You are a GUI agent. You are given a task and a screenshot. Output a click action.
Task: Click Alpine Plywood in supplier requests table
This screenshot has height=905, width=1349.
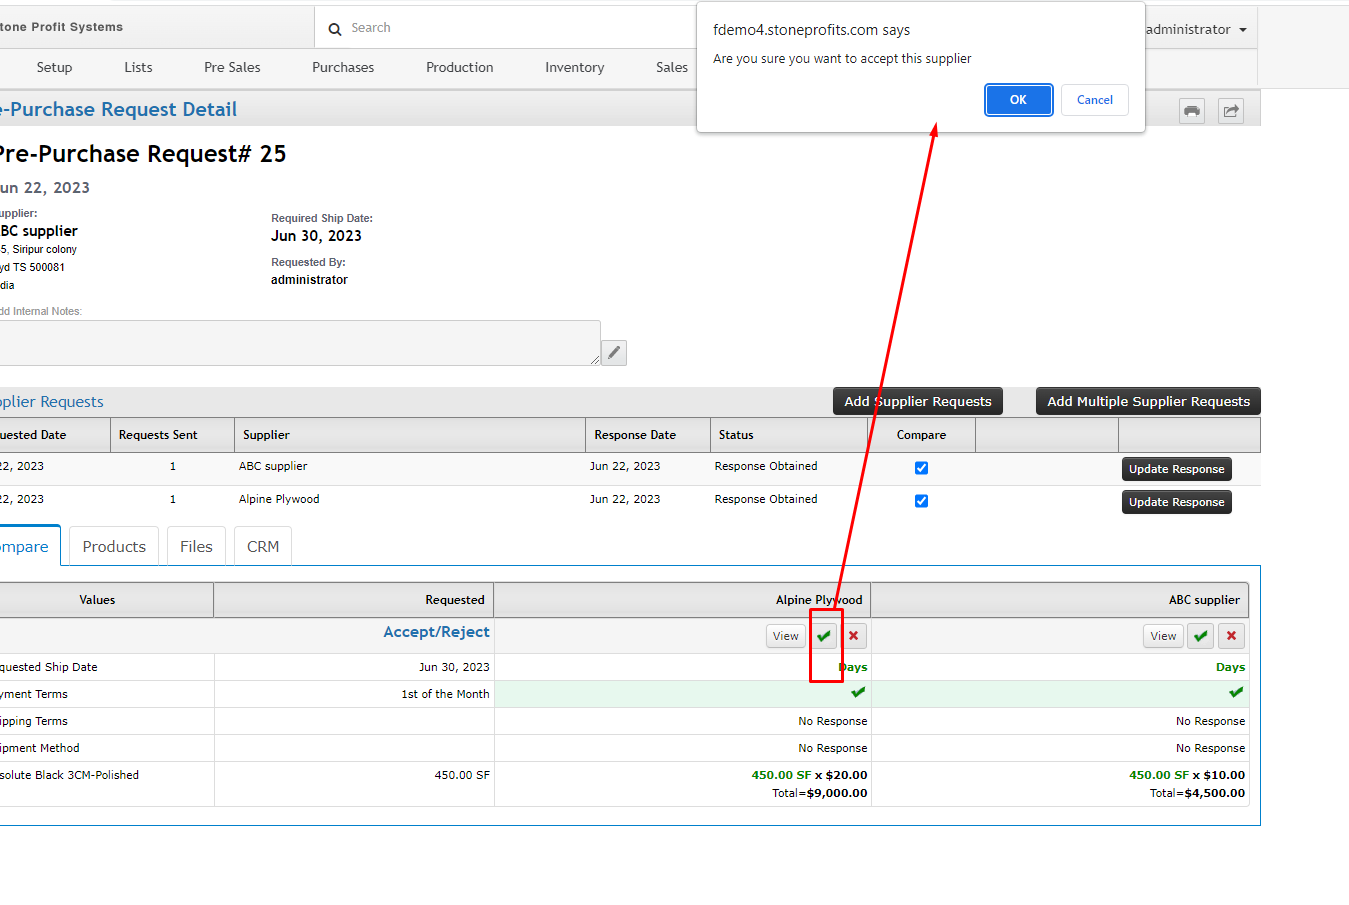[279, 499]
